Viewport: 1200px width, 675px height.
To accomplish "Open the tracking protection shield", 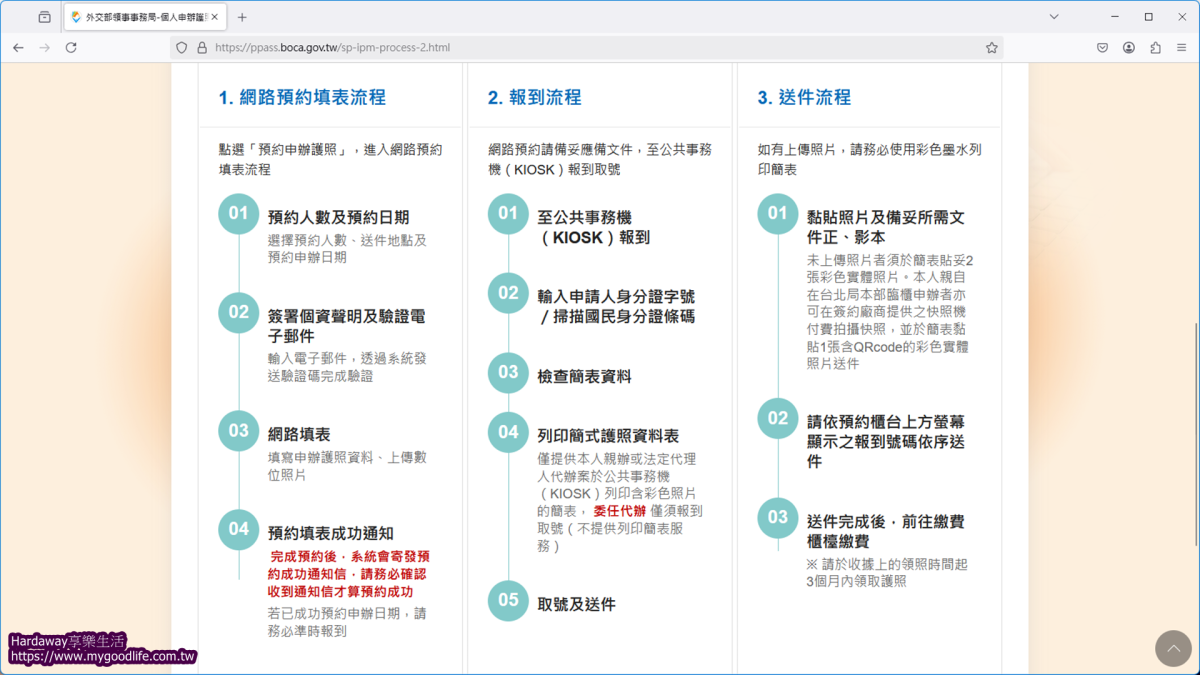I will pyautogui.click(x=181, y=47).
